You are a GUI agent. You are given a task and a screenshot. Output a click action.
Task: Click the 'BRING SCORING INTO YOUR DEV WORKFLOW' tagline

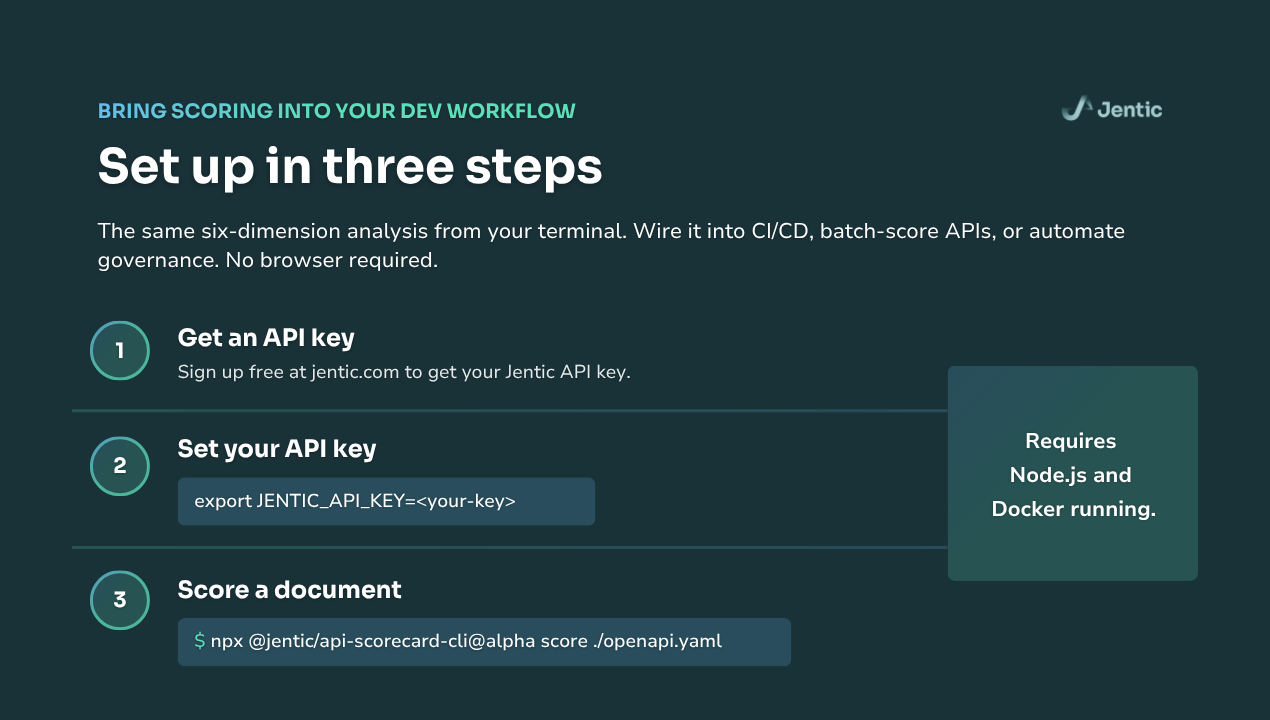tap(337, 111)
